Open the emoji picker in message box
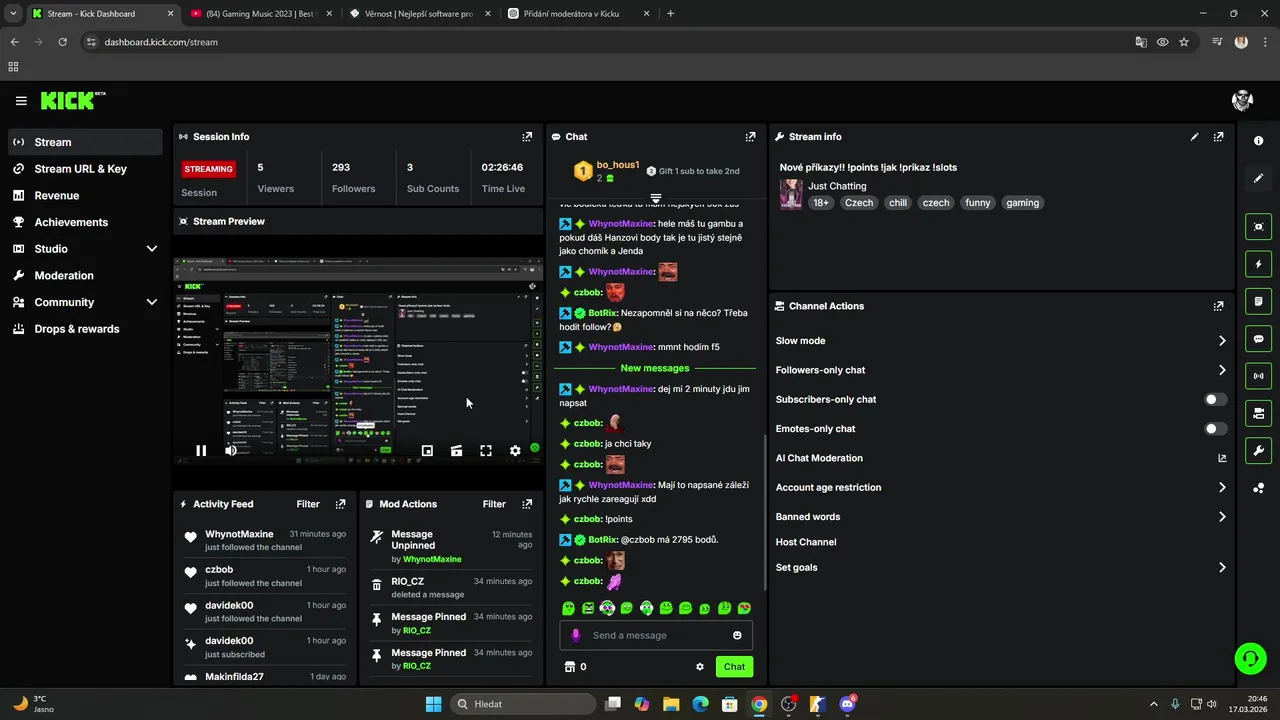The image size is (1280, 720). tap(737, 635)
